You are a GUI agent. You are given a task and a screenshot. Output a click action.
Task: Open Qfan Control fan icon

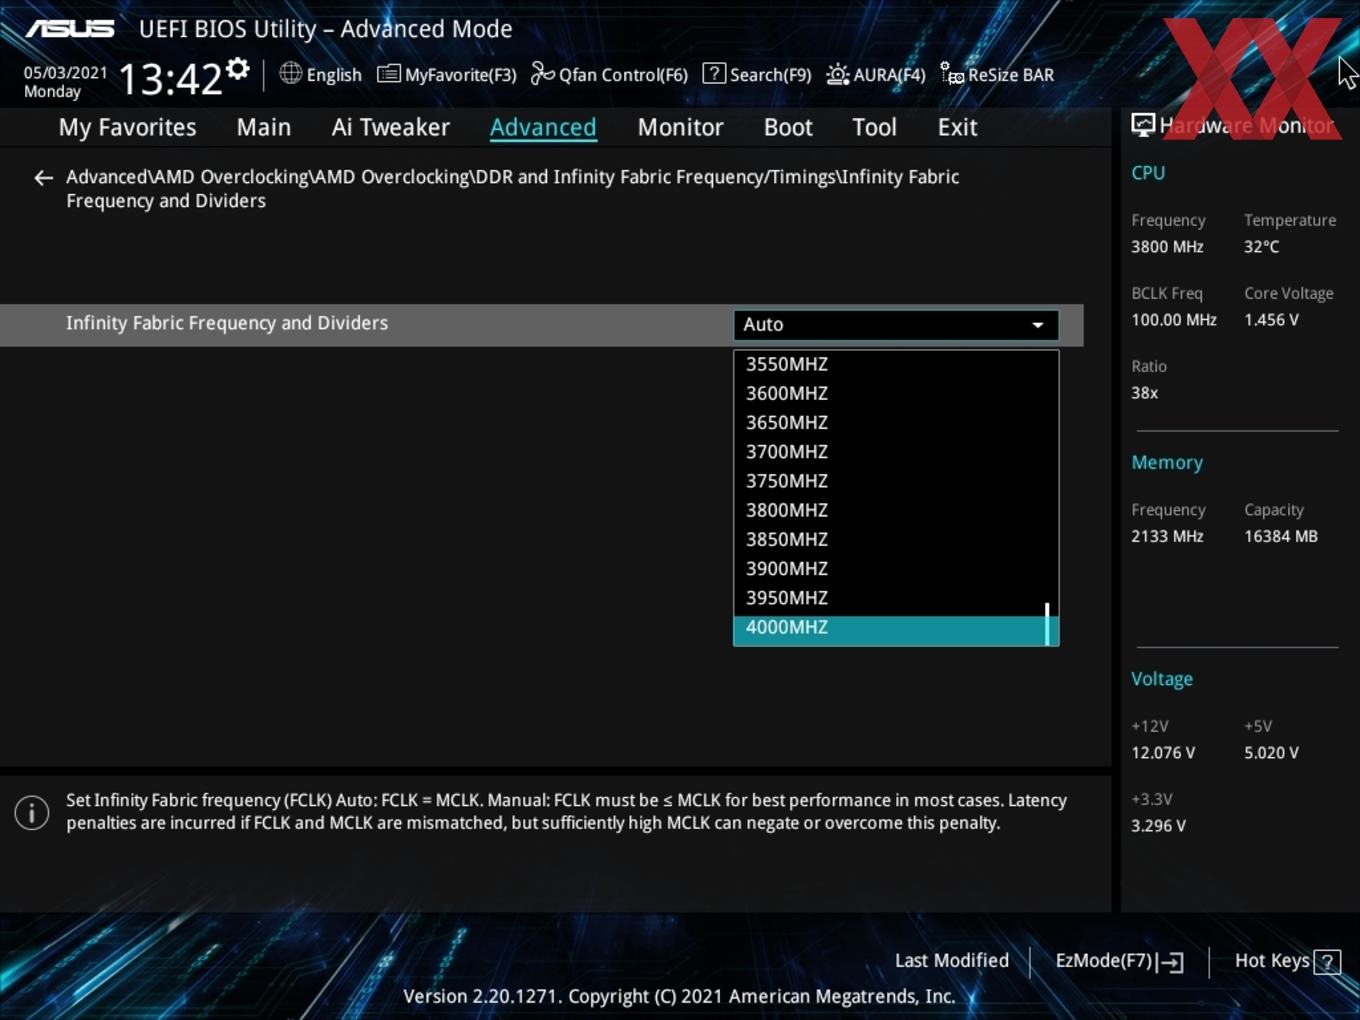542,74
